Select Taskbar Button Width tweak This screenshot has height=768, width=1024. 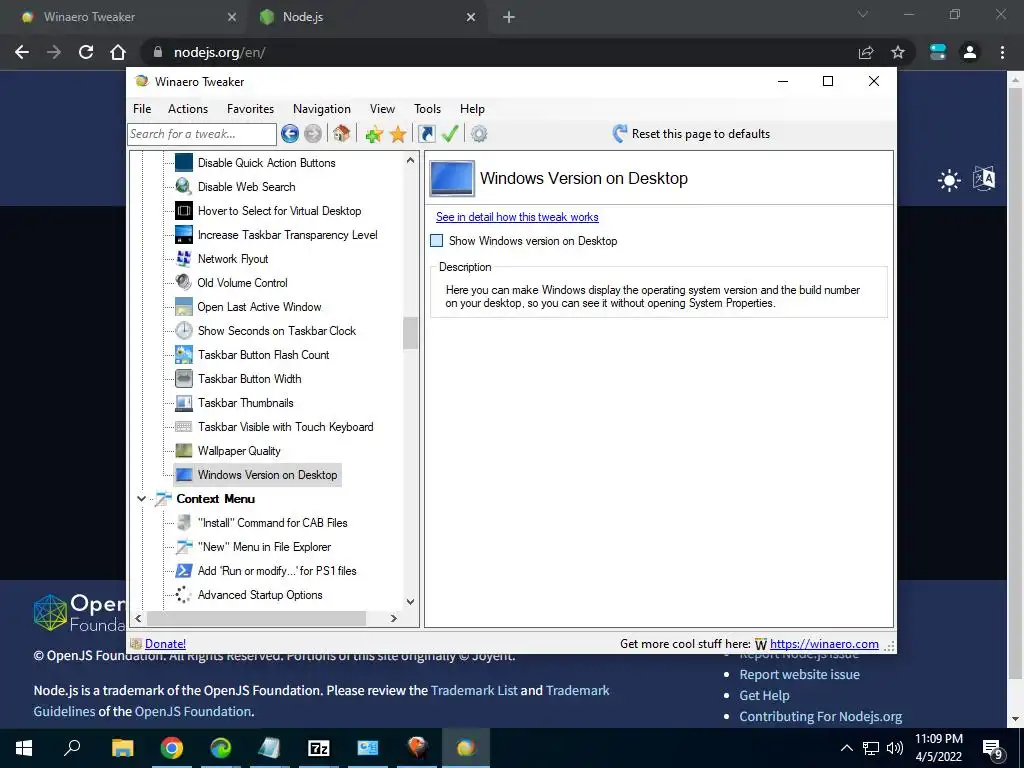click(249, 379)
